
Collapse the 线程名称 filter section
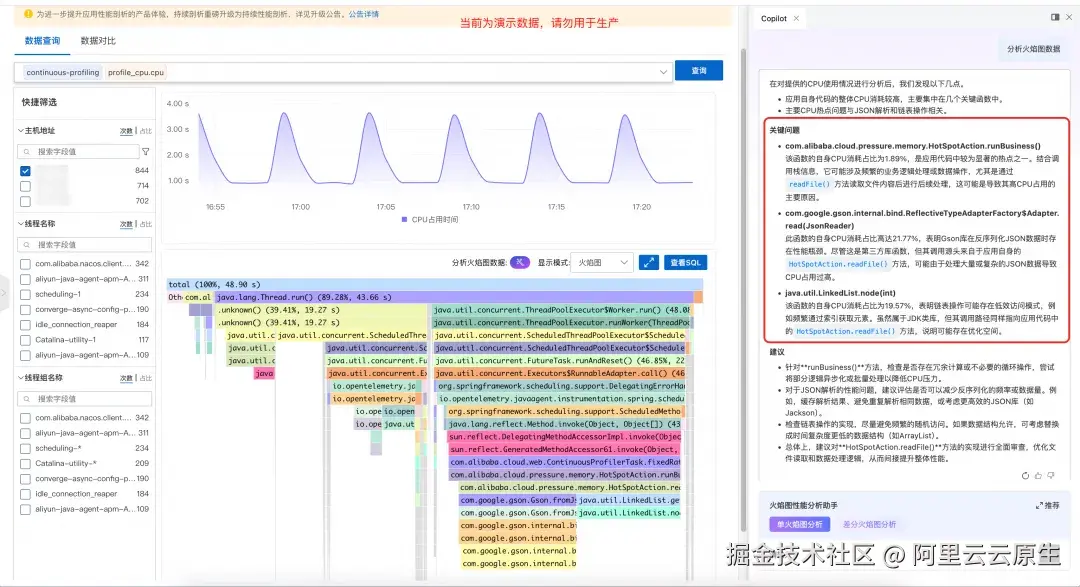click(21, 224)
